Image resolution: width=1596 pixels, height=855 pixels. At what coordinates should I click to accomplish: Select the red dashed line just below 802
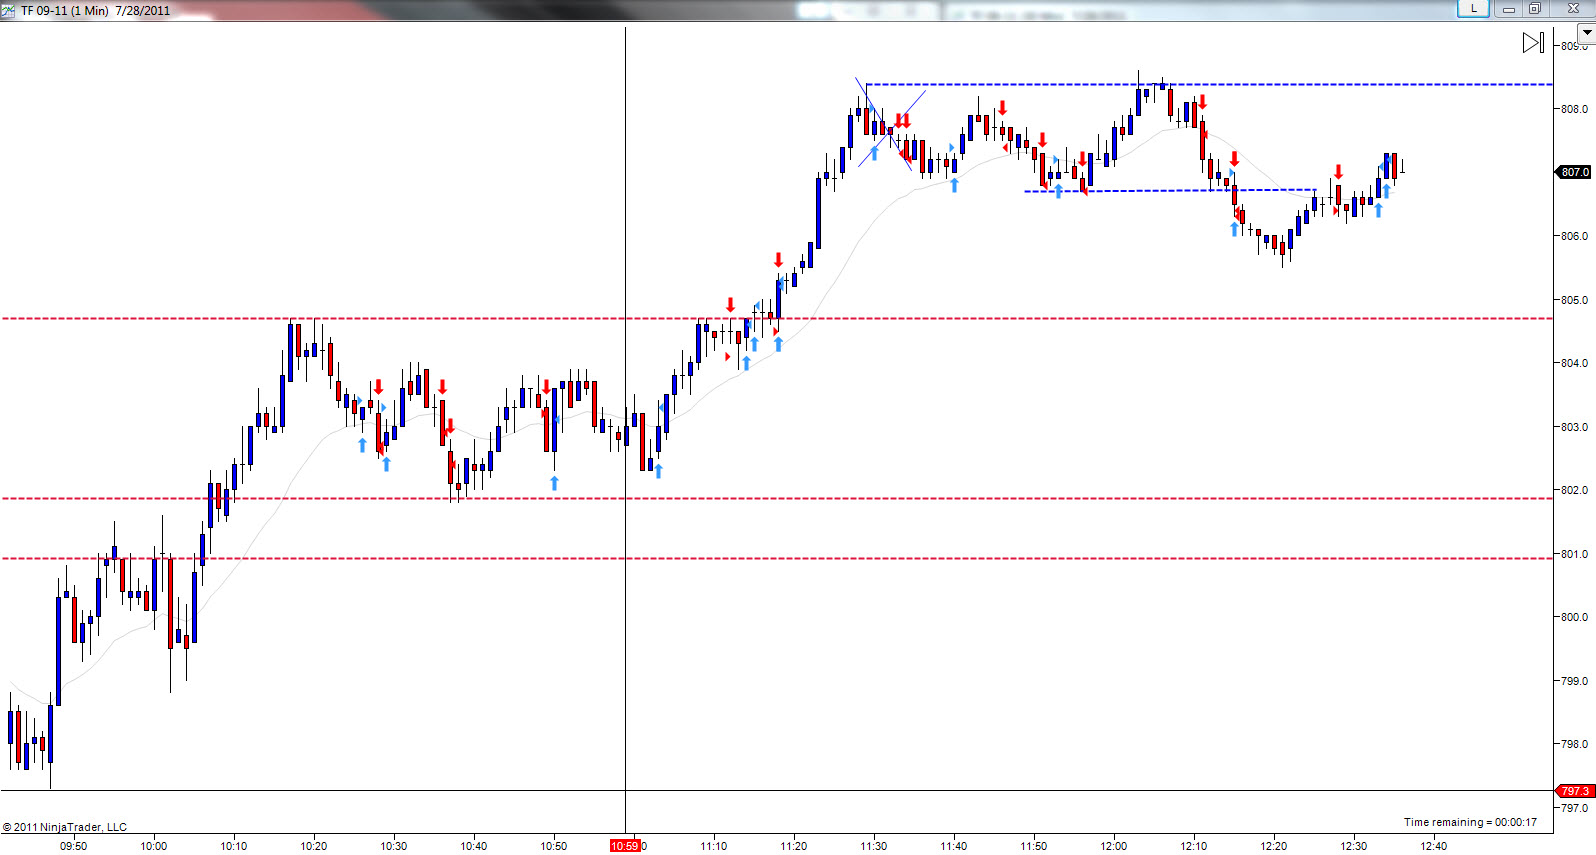point(777,498)
